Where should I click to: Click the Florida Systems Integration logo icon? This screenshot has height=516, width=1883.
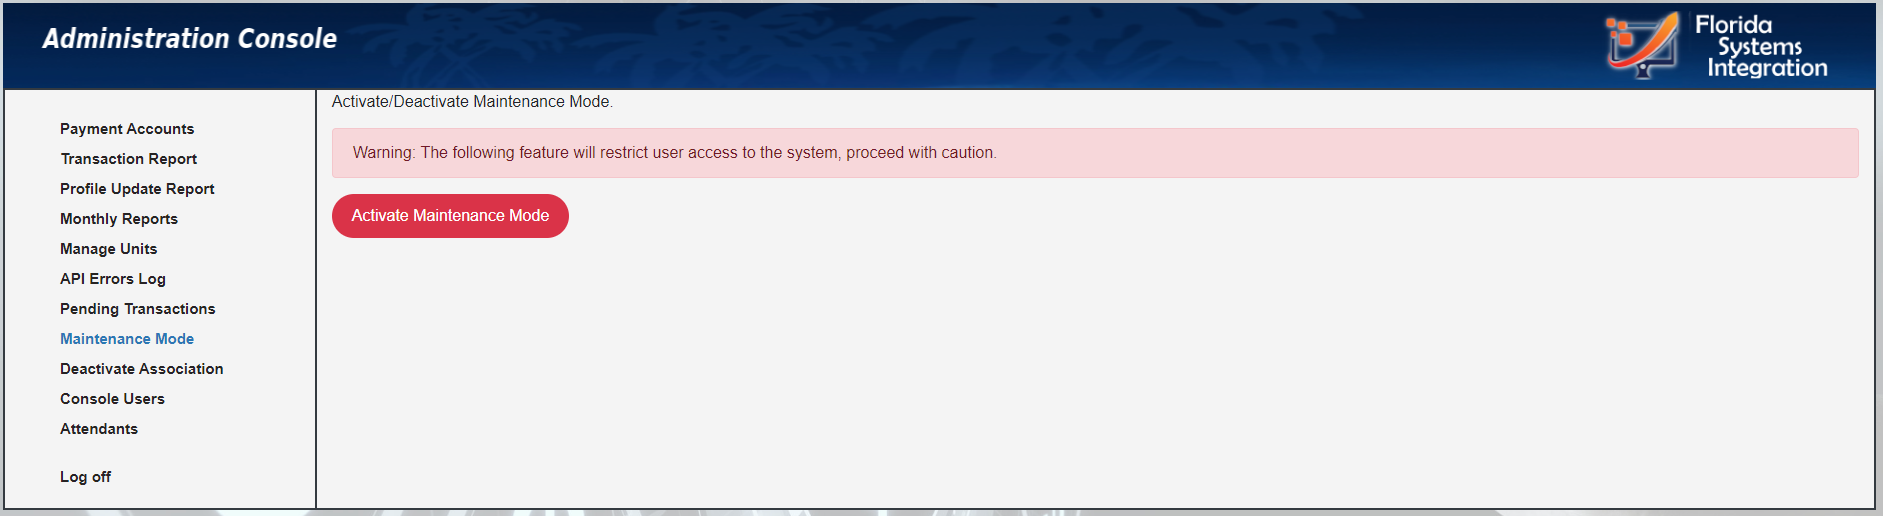pyautogui.click(x=1643, y=45)
